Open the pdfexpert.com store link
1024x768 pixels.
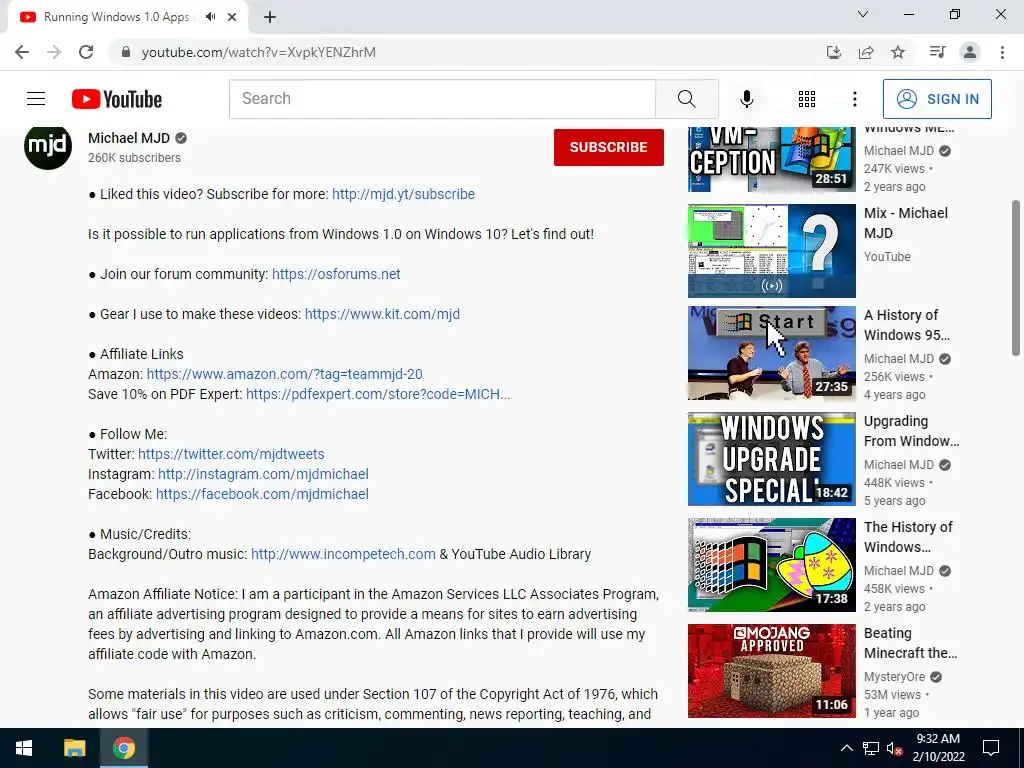point(377,394)
